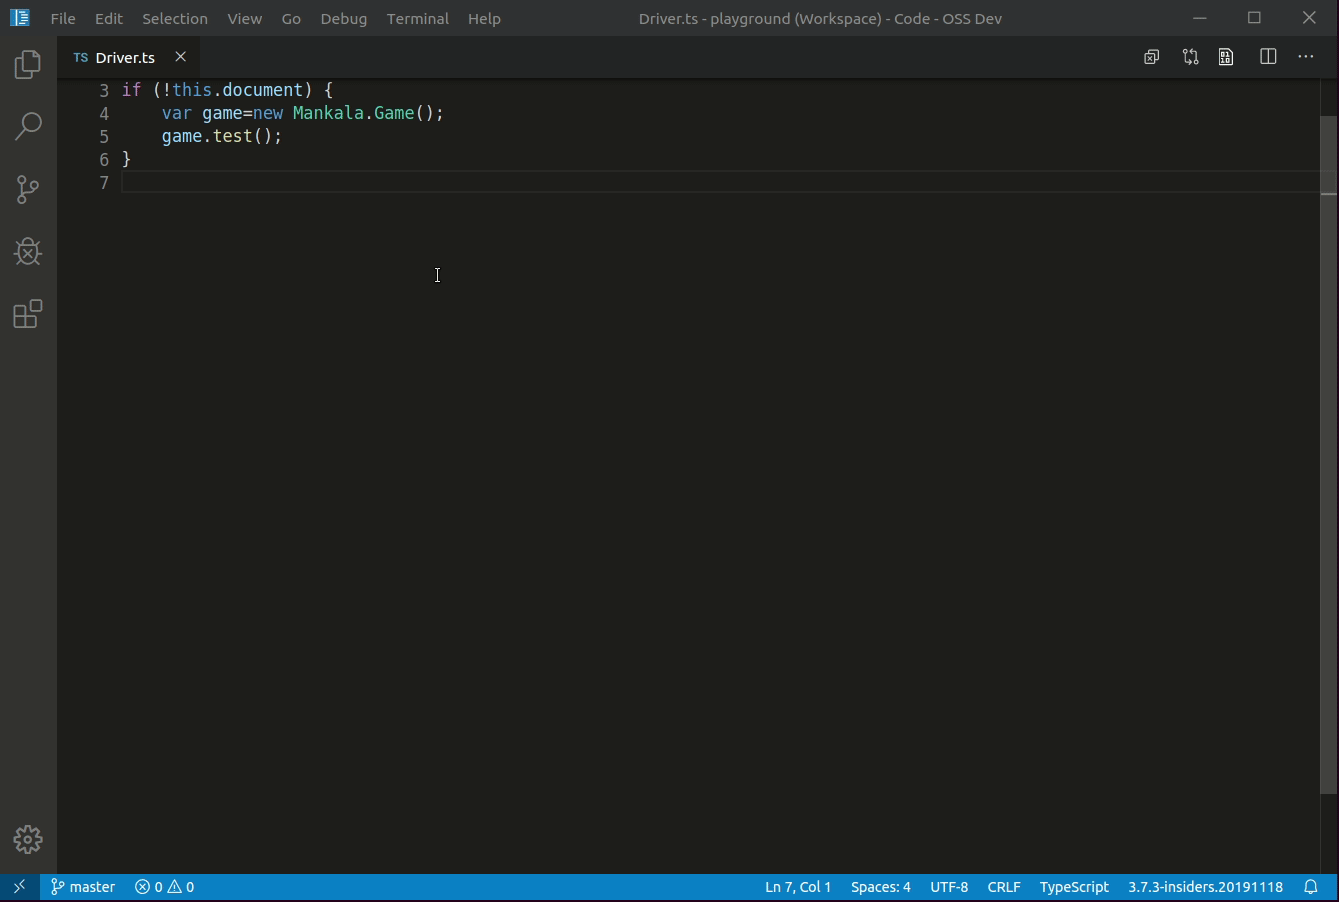This screenshot has height=902, width=1339.
Task: Click the errors and warnings count
Action: [165, 887]
